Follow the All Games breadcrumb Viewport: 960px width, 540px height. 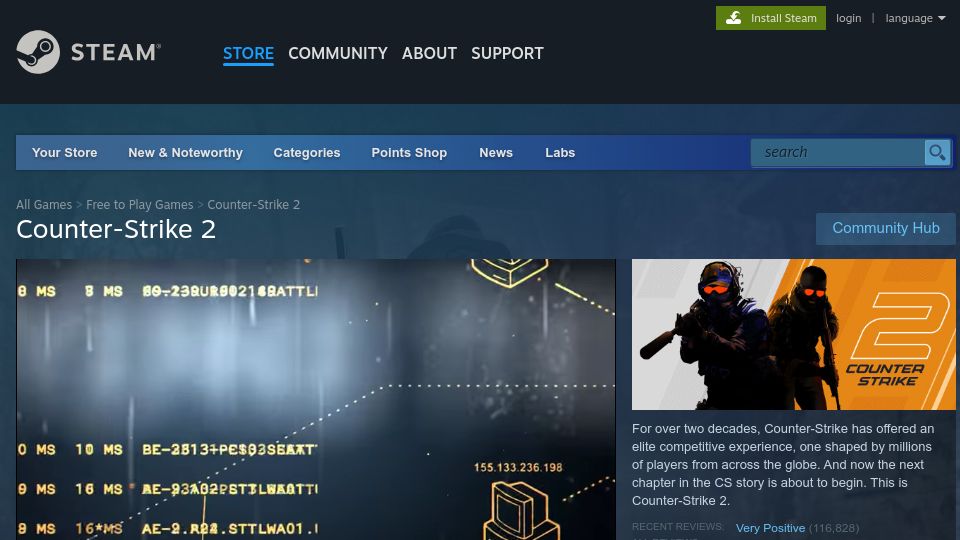pos(44,204)
